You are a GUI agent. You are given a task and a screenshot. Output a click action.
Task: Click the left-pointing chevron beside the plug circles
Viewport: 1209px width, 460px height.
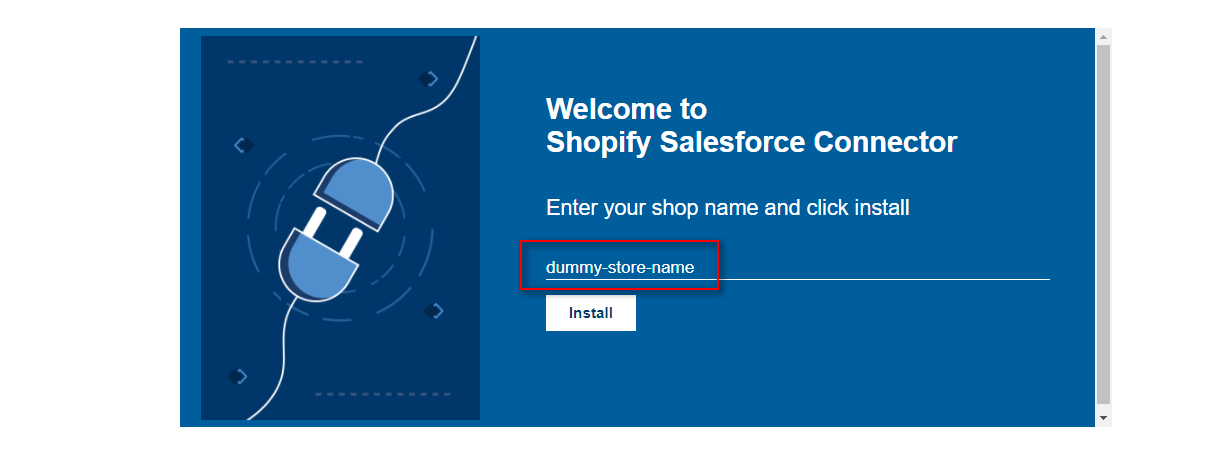pyautogui.click(x=243, y=146)
